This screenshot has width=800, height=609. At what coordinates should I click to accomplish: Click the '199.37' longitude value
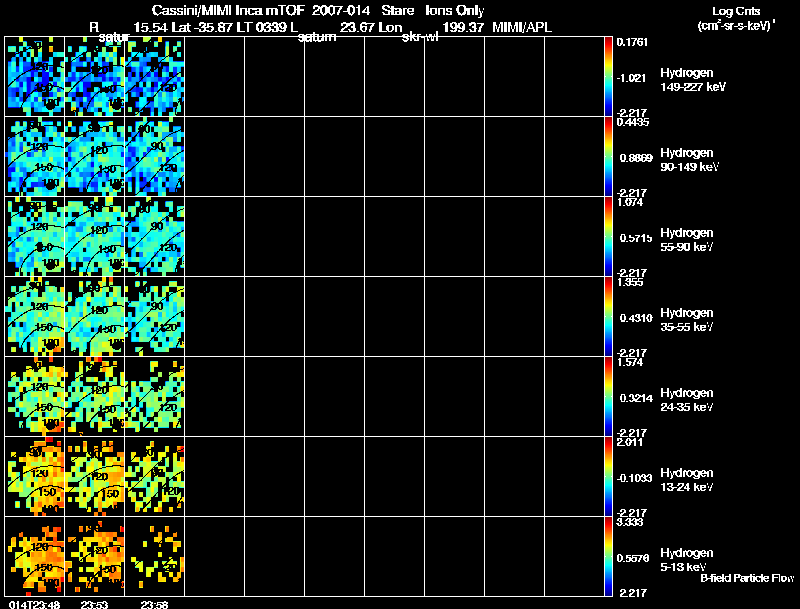click(x=462, y=28)
